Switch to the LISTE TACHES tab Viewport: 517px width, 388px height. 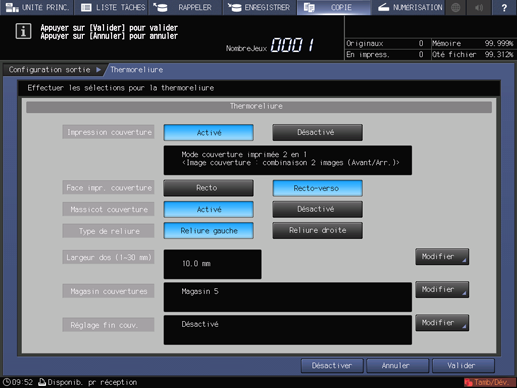(x=111, y=7)
